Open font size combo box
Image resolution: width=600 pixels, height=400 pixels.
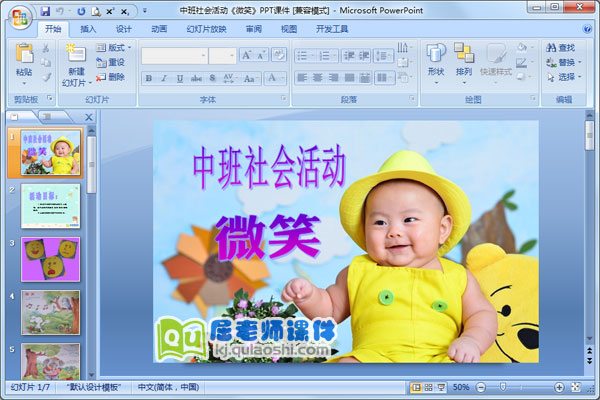pyautogui.click(x=222, y=56)
